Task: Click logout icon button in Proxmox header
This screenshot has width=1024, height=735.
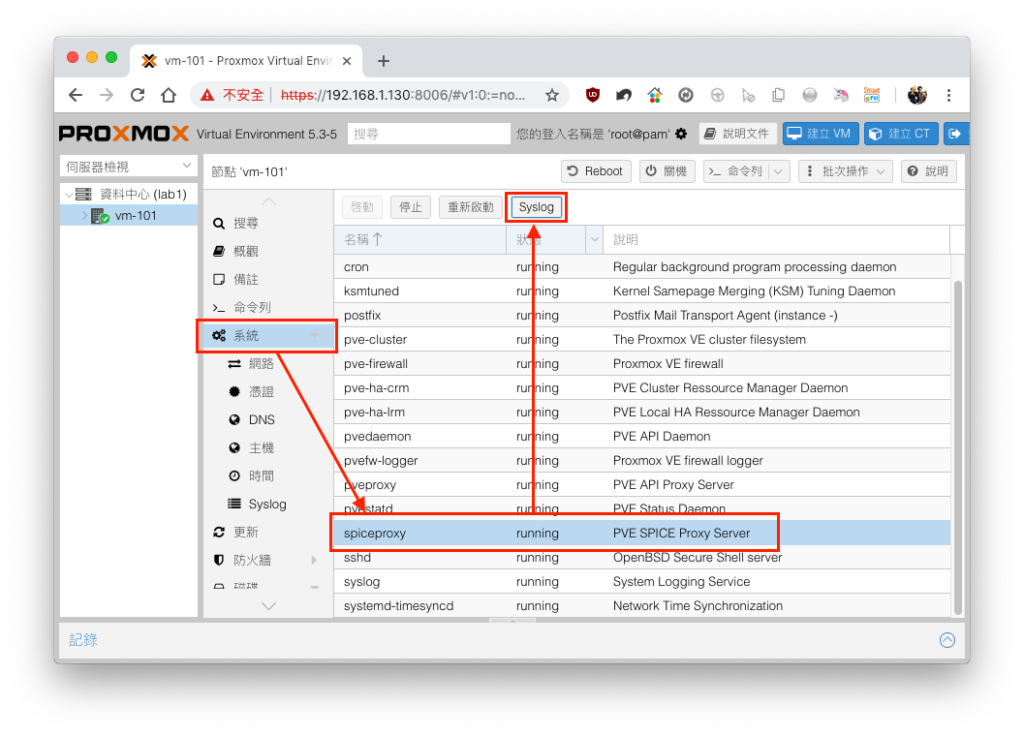Action: tap(955, 134)
